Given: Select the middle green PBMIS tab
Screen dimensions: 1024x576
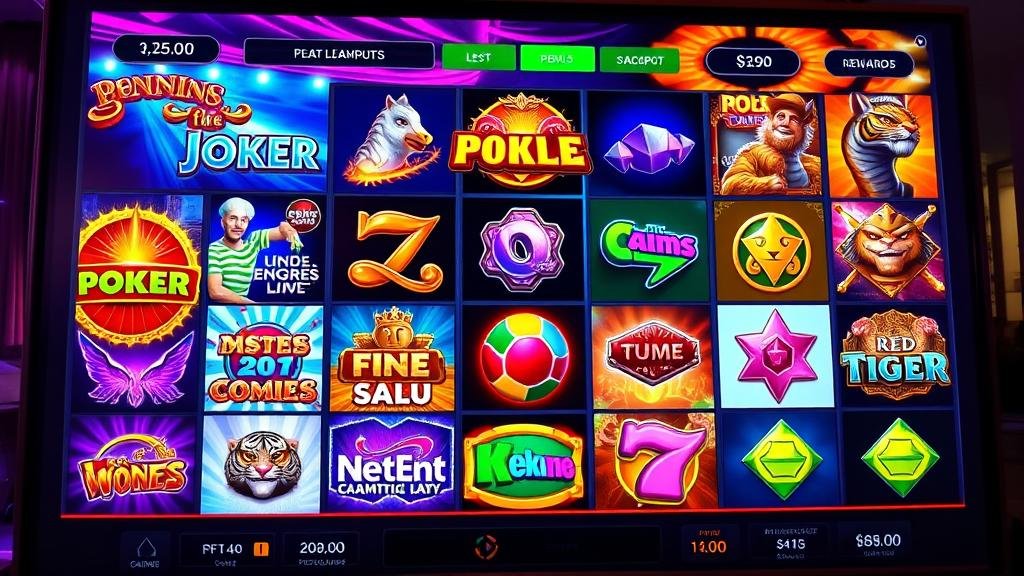Looking at the screenshot, I should click(557, 59).
